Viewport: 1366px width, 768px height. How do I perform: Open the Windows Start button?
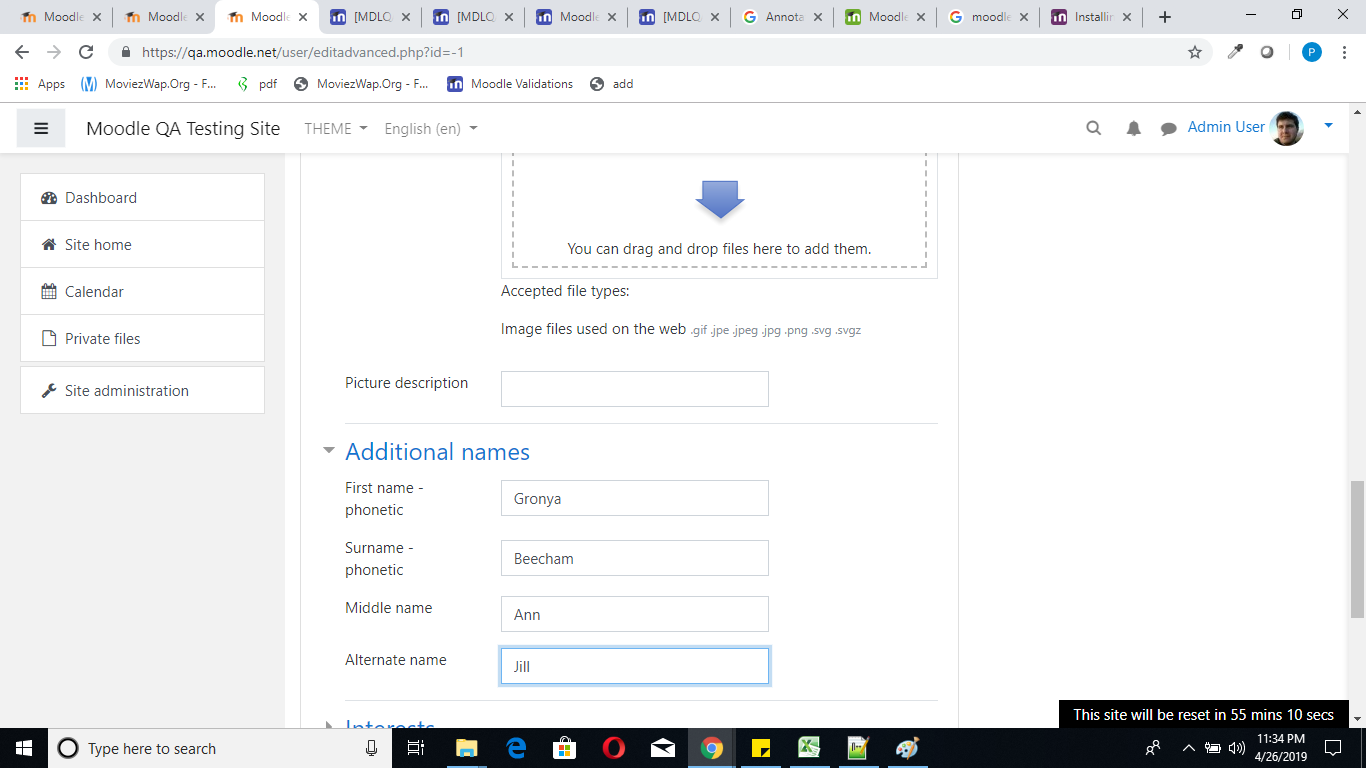(23, 748)
